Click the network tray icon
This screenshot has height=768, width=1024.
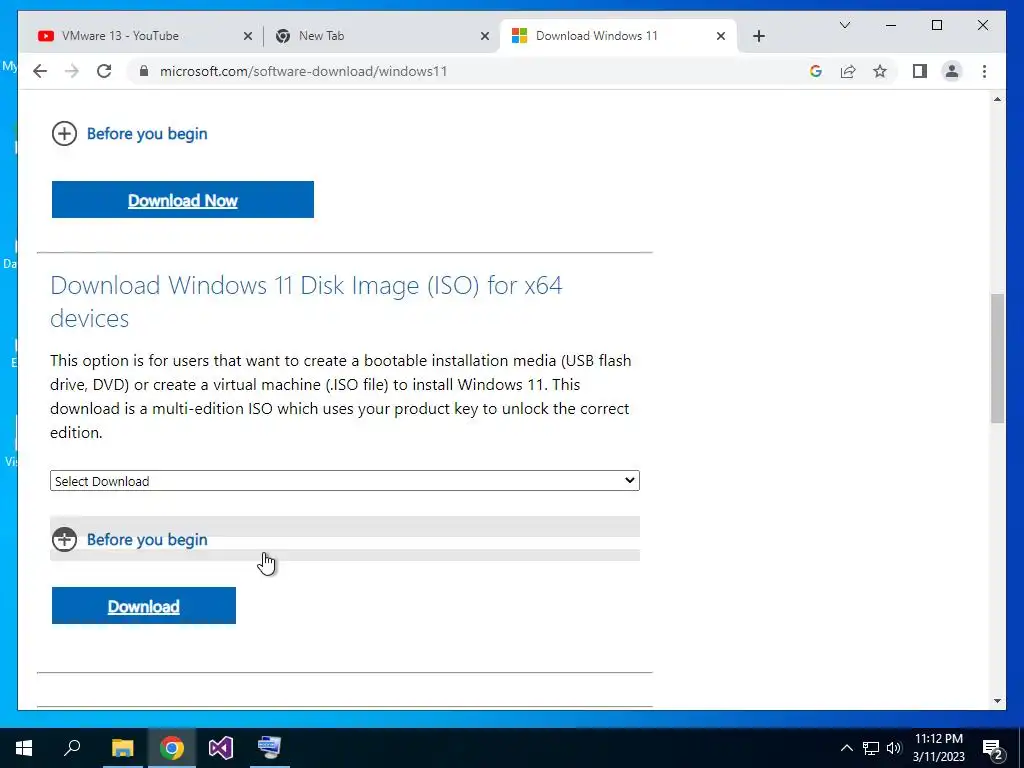click(x=871, y=748)
